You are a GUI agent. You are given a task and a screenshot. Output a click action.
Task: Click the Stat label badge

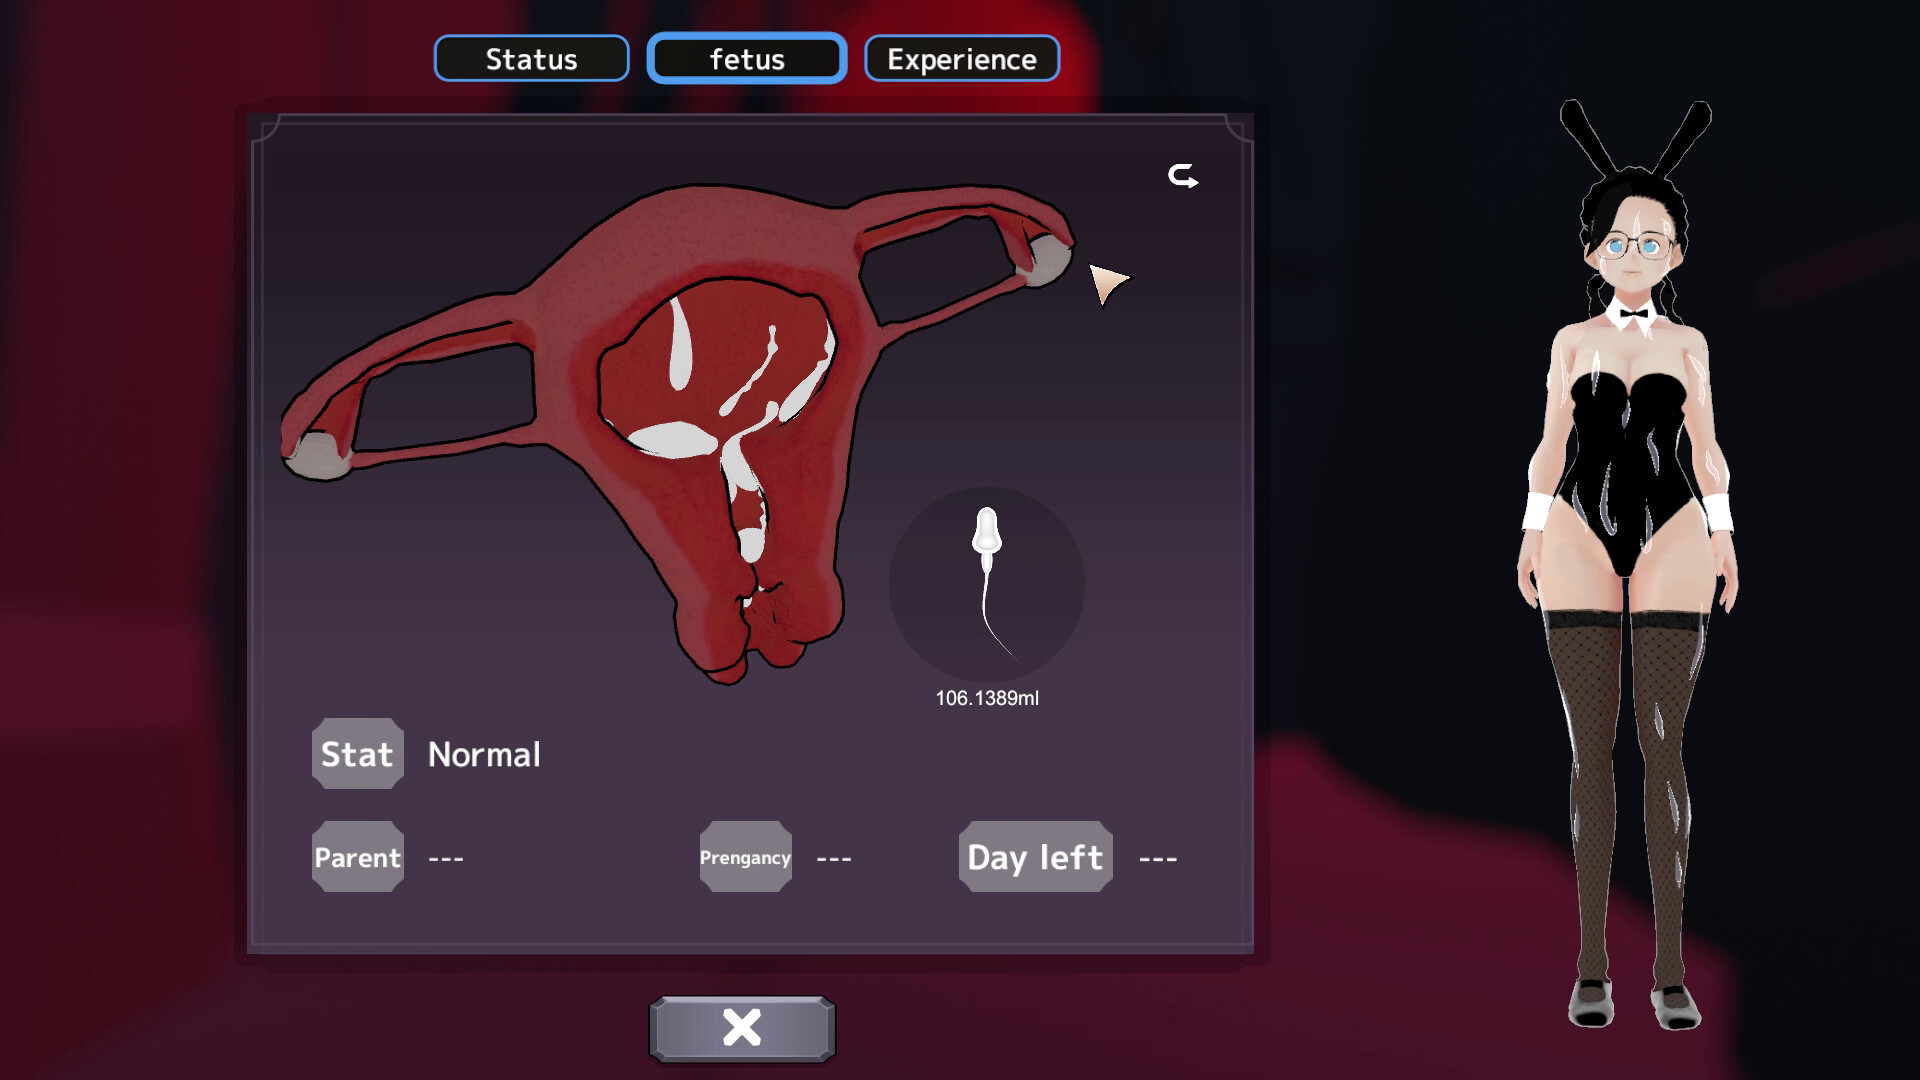pos(358,754)
